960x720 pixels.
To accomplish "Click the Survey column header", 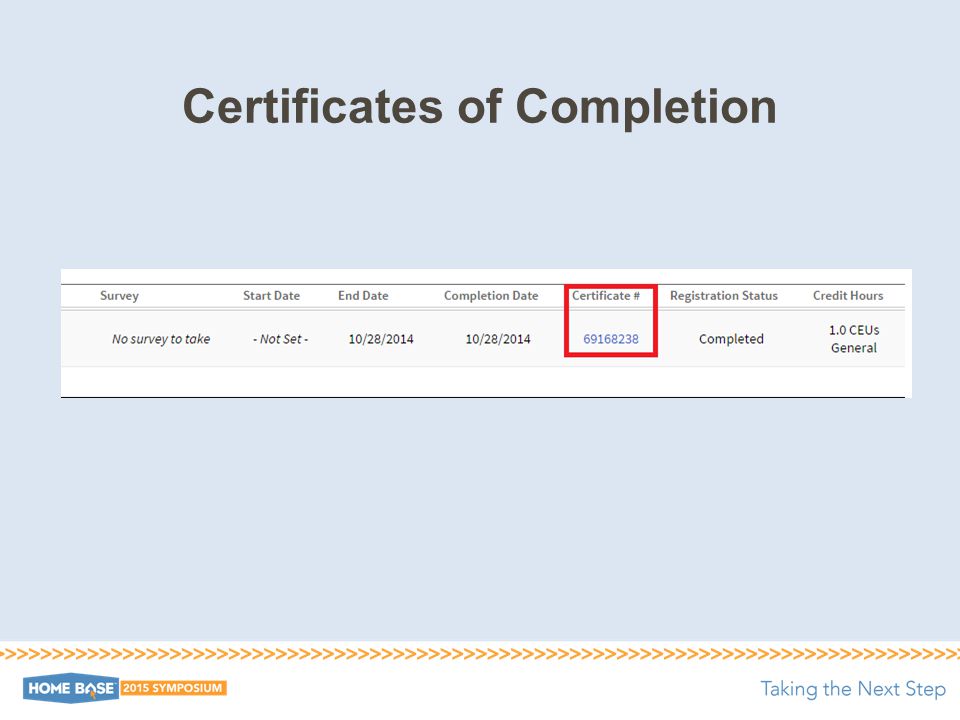I will (119, 296).
